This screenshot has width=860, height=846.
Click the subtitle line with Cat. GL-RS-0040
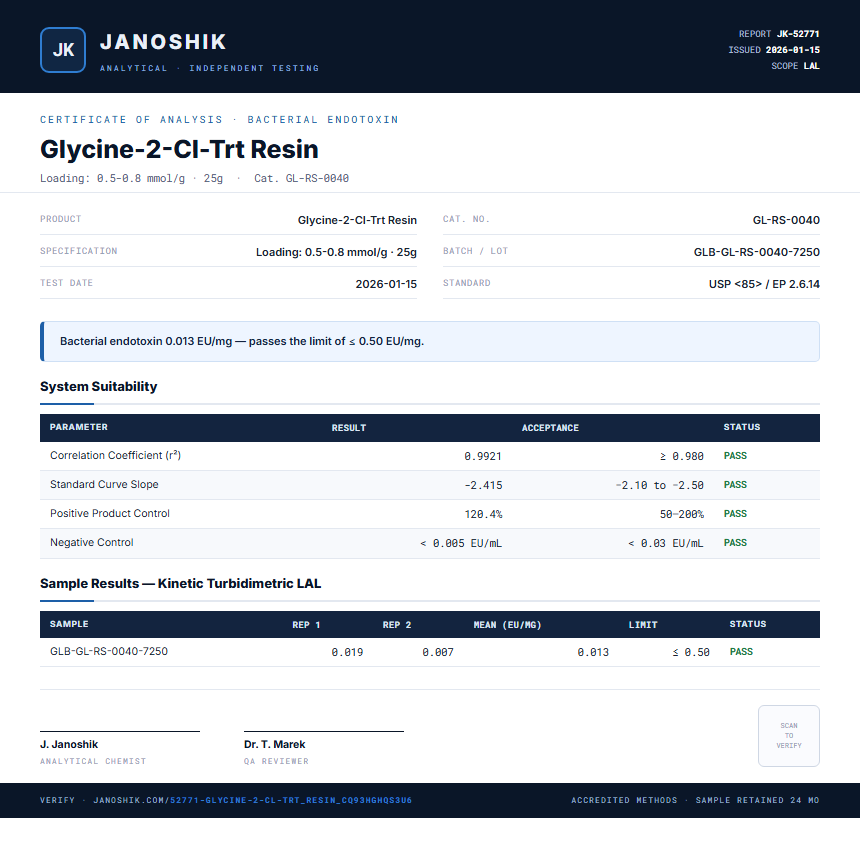(195, 178)
